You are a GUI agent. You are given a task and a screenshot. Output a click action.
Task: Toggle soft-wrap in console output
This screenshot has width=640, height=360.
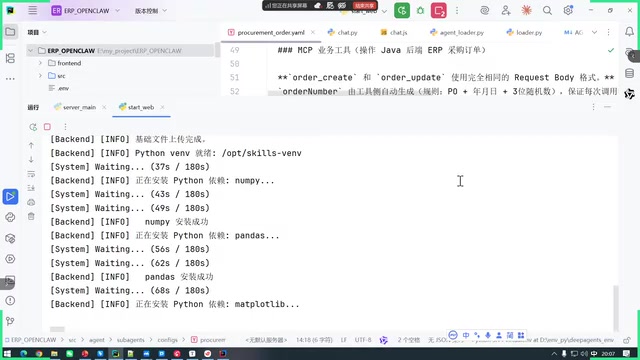click(31, 174)
